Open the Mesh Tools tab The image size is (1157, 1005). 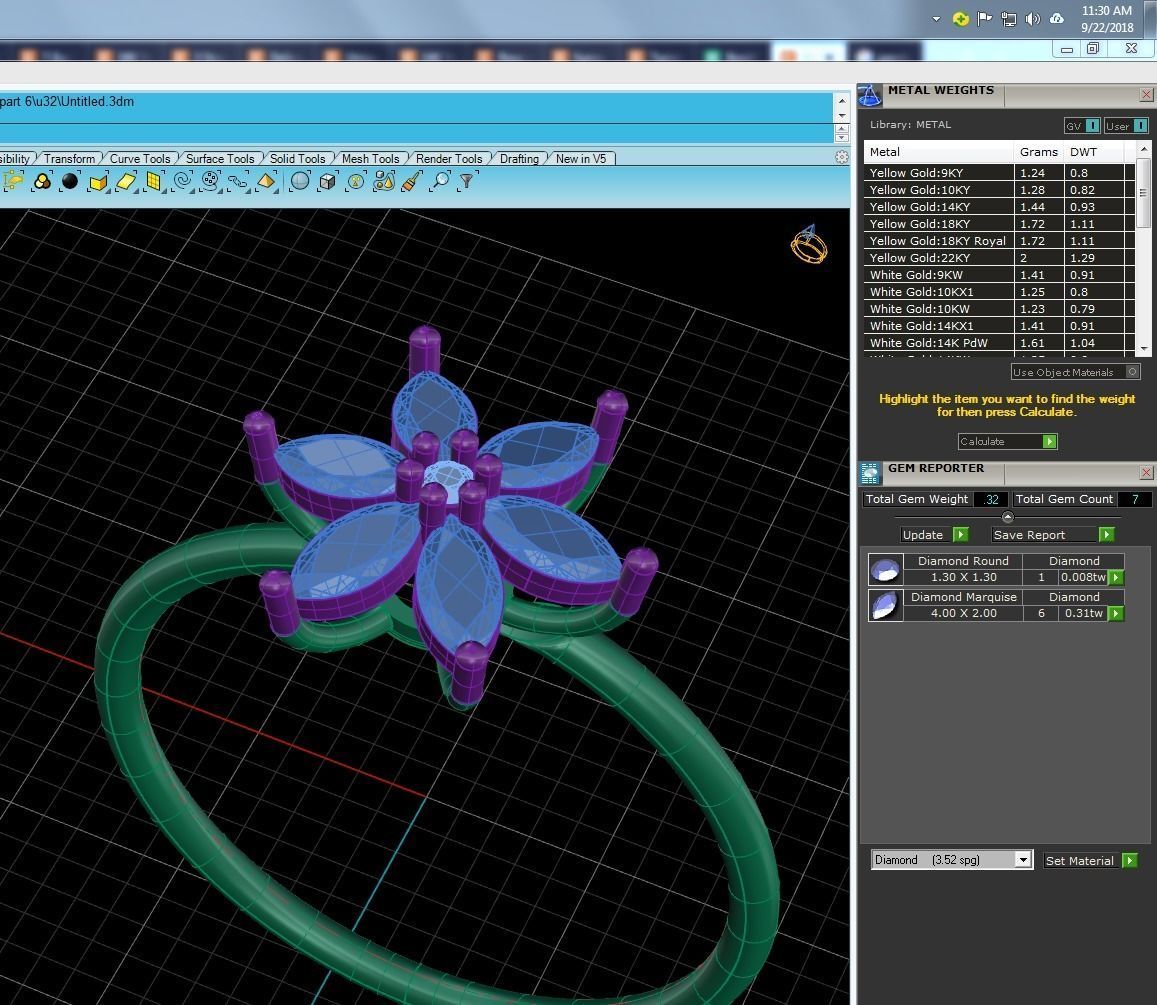pos(370,159)
